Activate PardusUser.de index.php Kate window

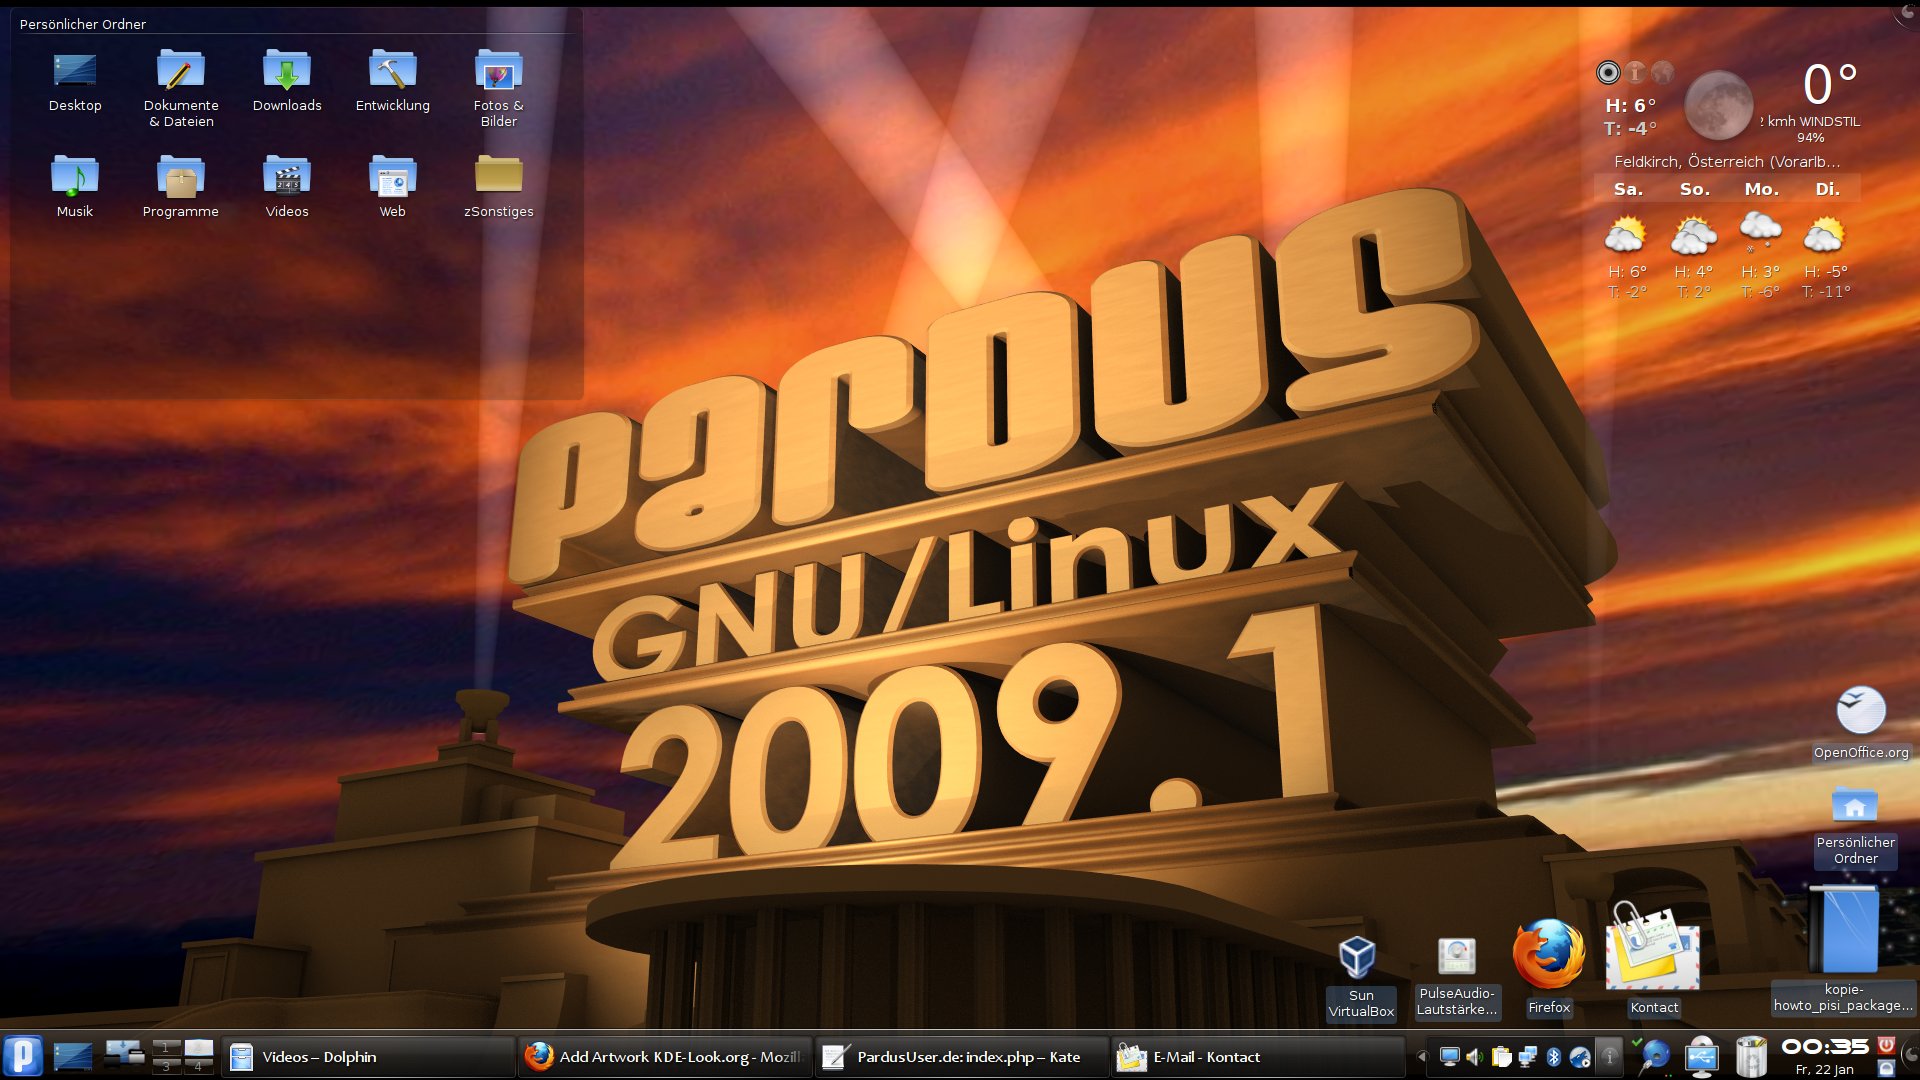[x=961, y=1057]
